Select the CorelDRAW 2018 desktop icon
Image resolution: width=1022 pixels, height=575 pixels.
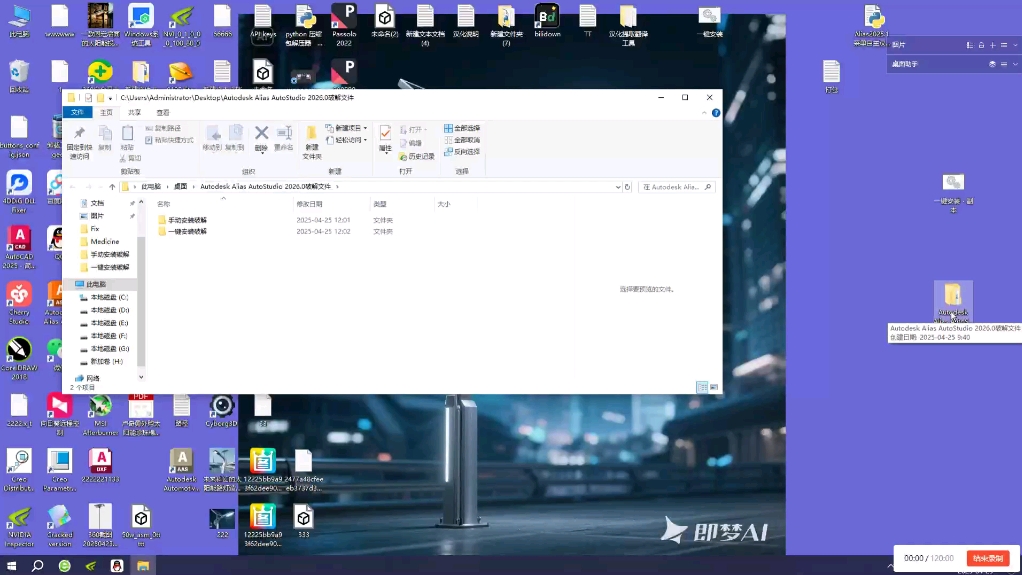pyautogui.click(x=19, y=359)
